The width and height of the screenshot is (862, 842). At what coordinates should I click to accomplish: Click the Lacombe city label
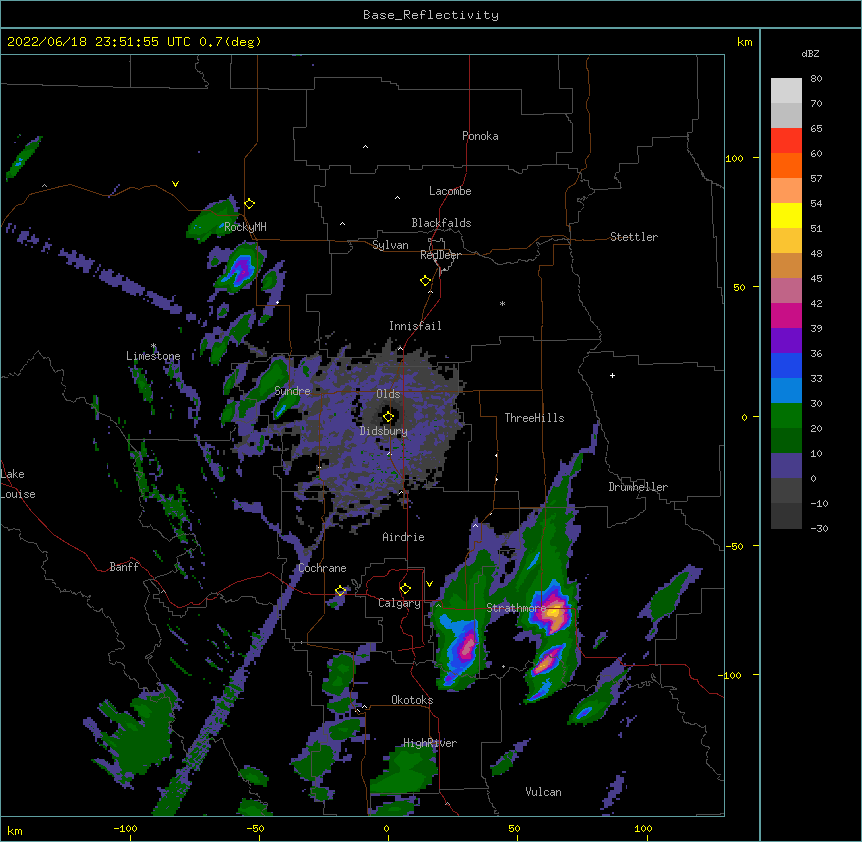point(450,191)
